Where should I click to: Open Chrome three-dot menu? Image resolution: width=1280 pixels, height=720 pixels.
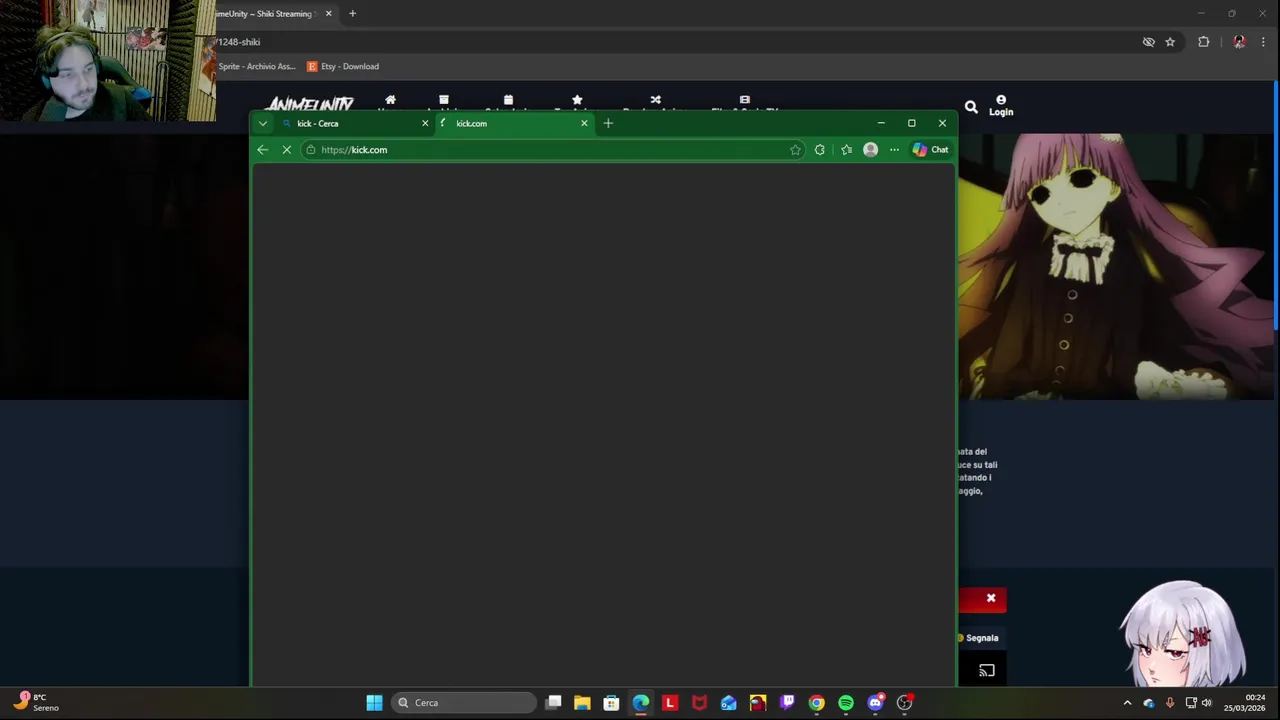[x=1263, y=42]
